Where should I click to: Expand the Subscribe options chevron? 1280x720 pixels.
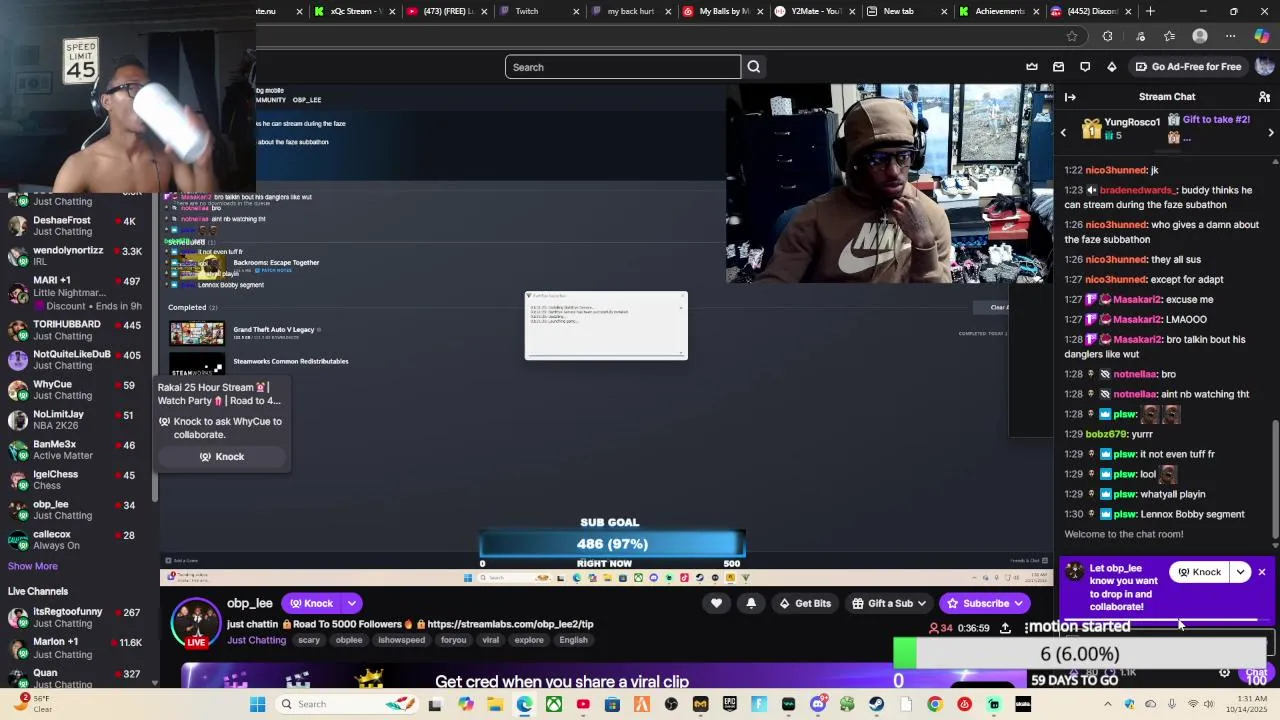(x=1018, y=603)
